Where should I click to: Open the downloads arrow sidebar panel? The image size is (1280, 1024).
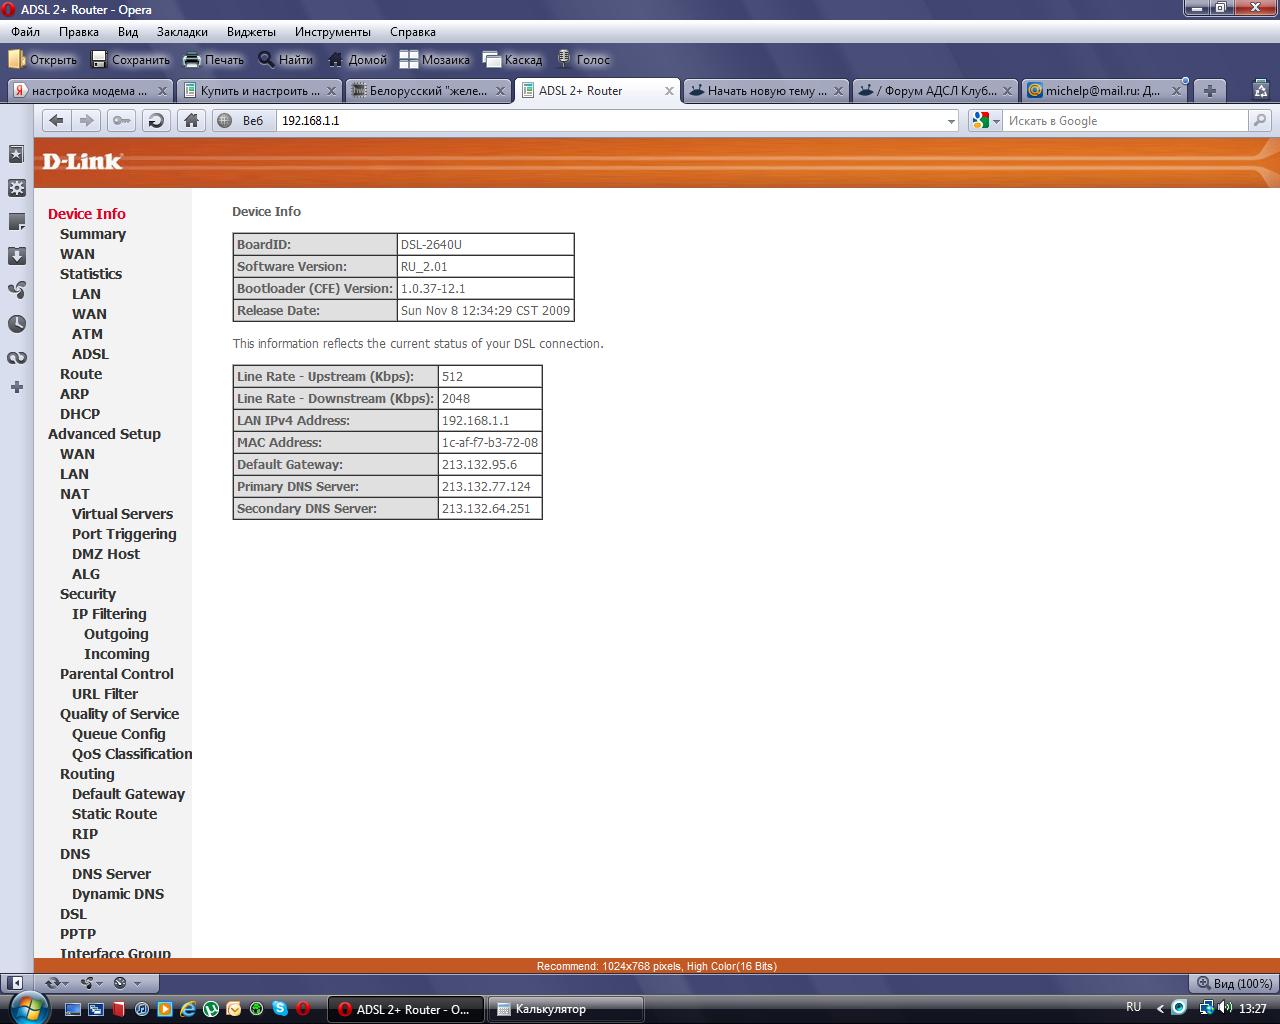(17, 256)
